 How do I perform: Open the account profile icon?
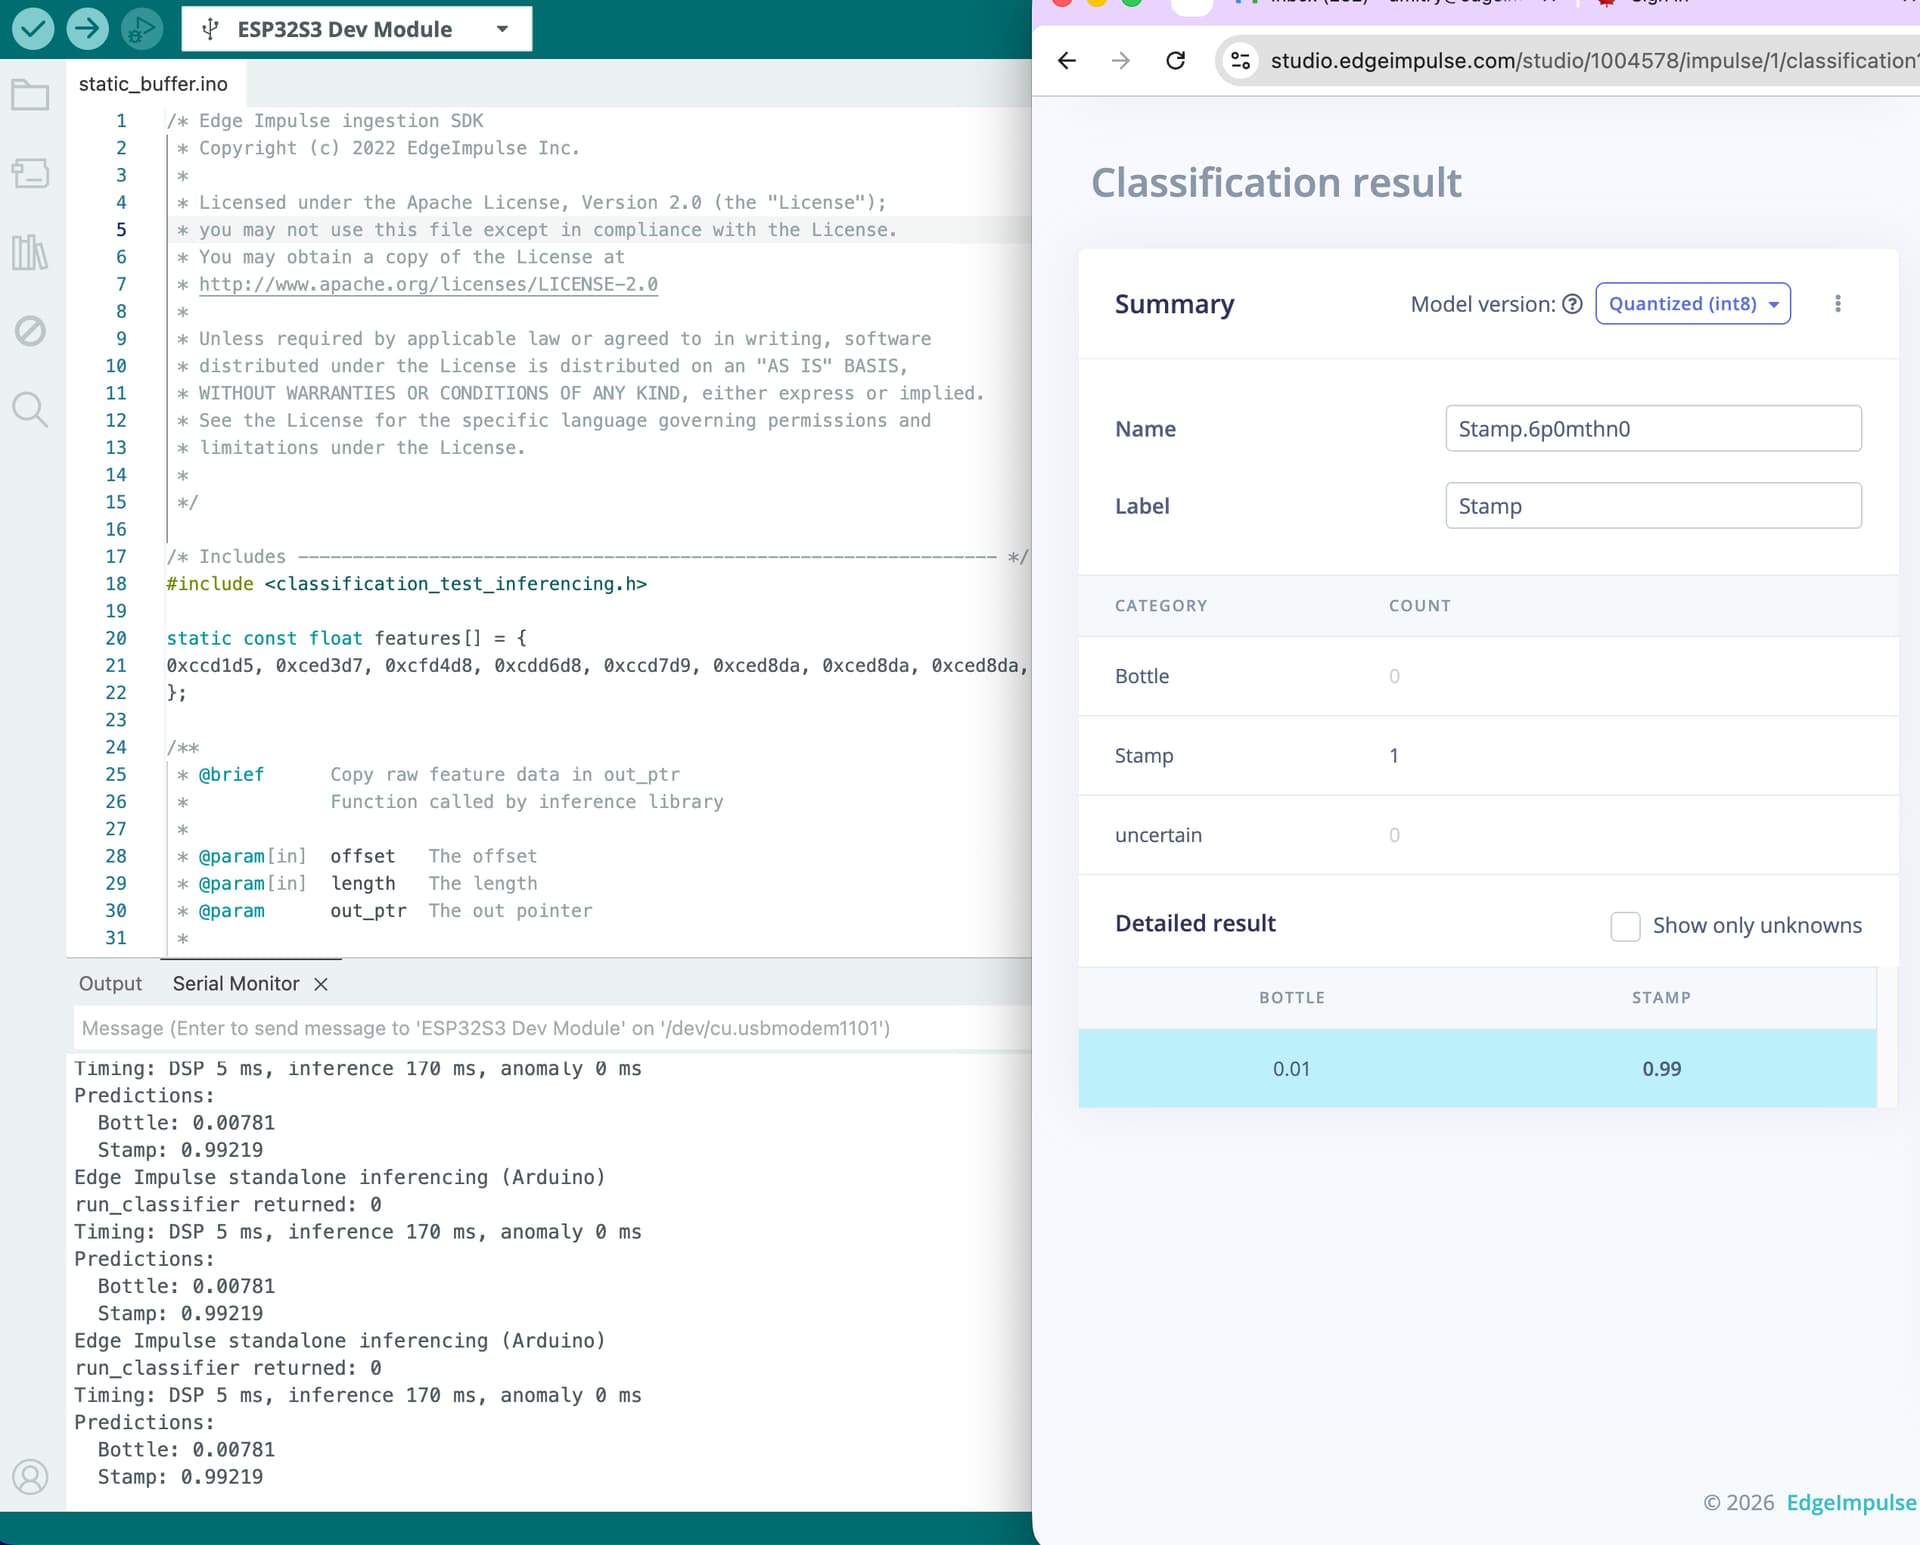30,1476
